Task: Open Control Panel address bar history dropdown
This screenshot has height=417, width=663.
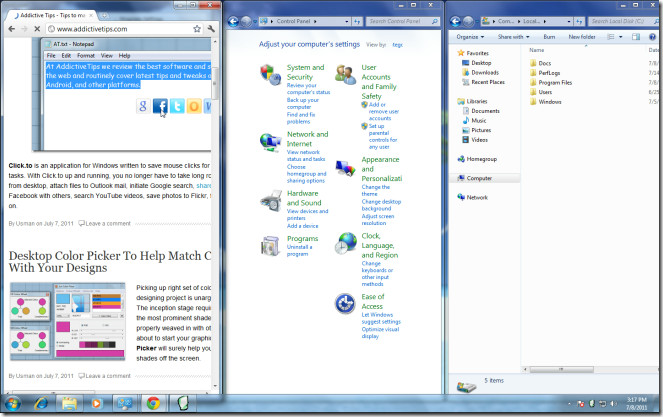Action: coord(347,21)
